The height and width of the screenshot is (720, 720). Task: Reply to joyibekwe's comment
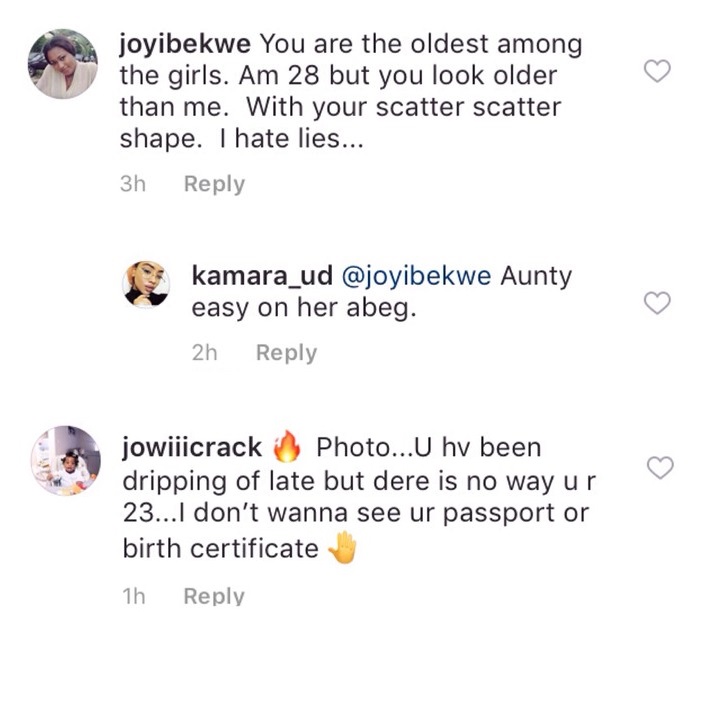coord(214,184)
